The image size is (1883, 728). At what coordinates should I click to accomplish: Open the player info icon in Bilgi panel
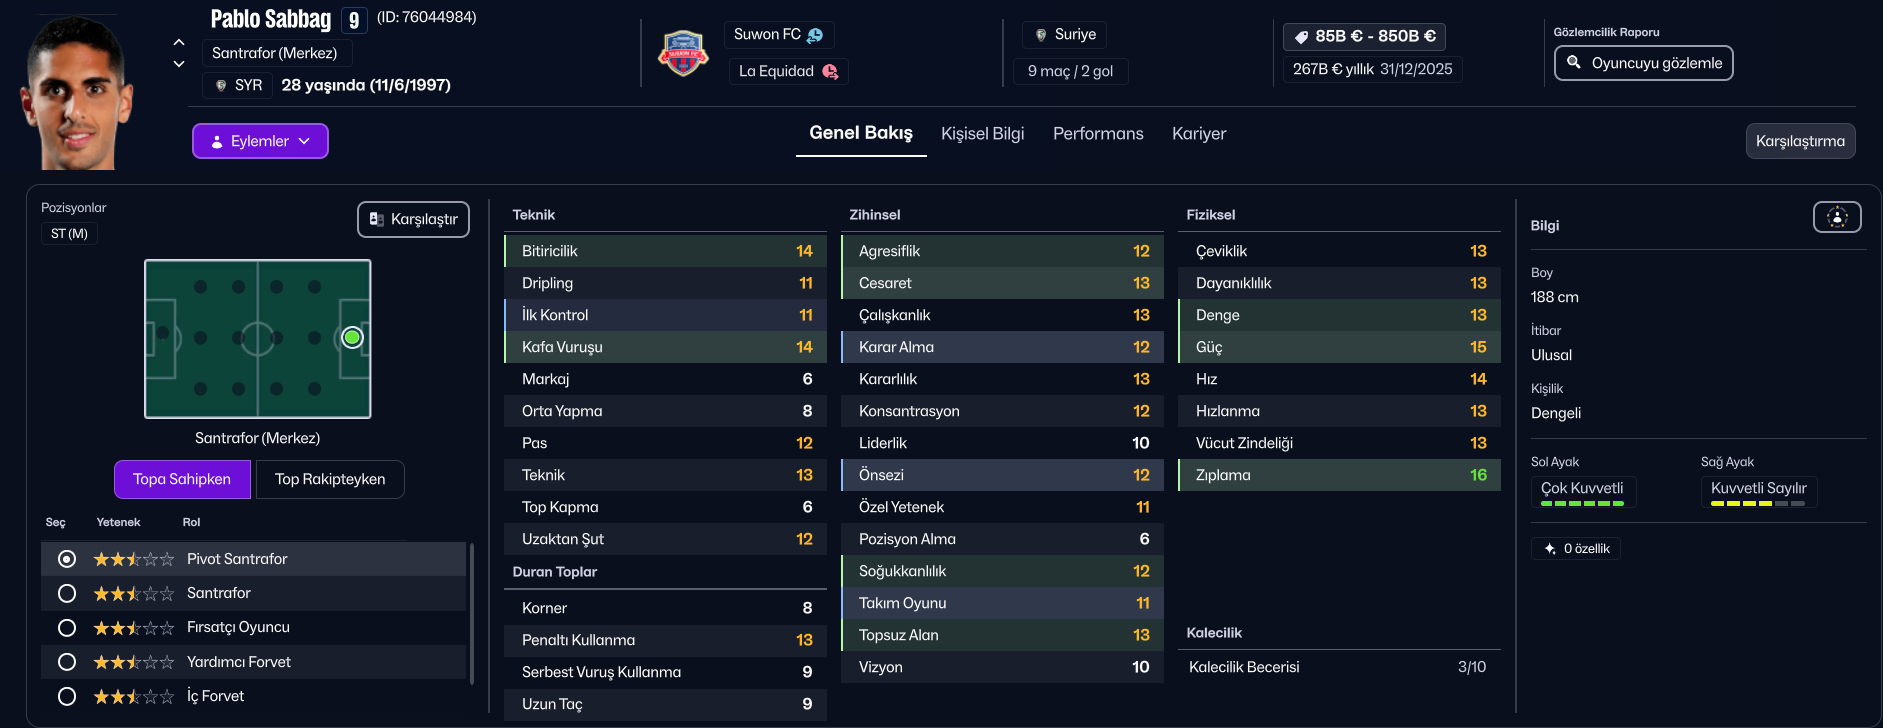1837,217
